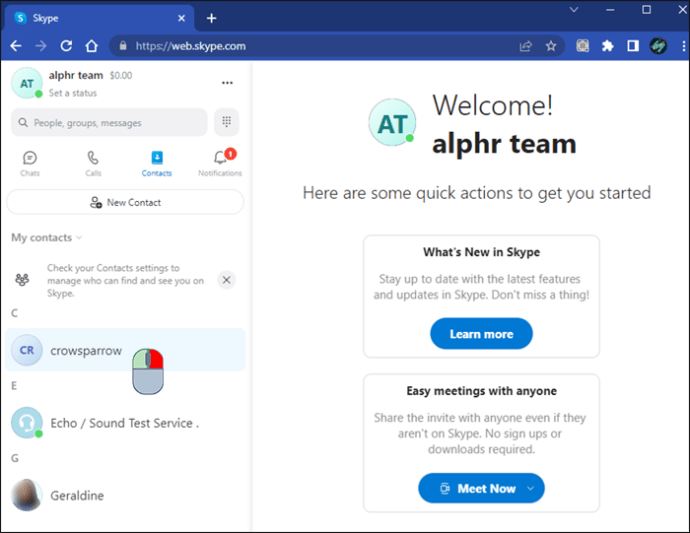Open the browser Extensions puzzle icon
Image resolution: width=690 pixels, height=533 pixels.
608,46
